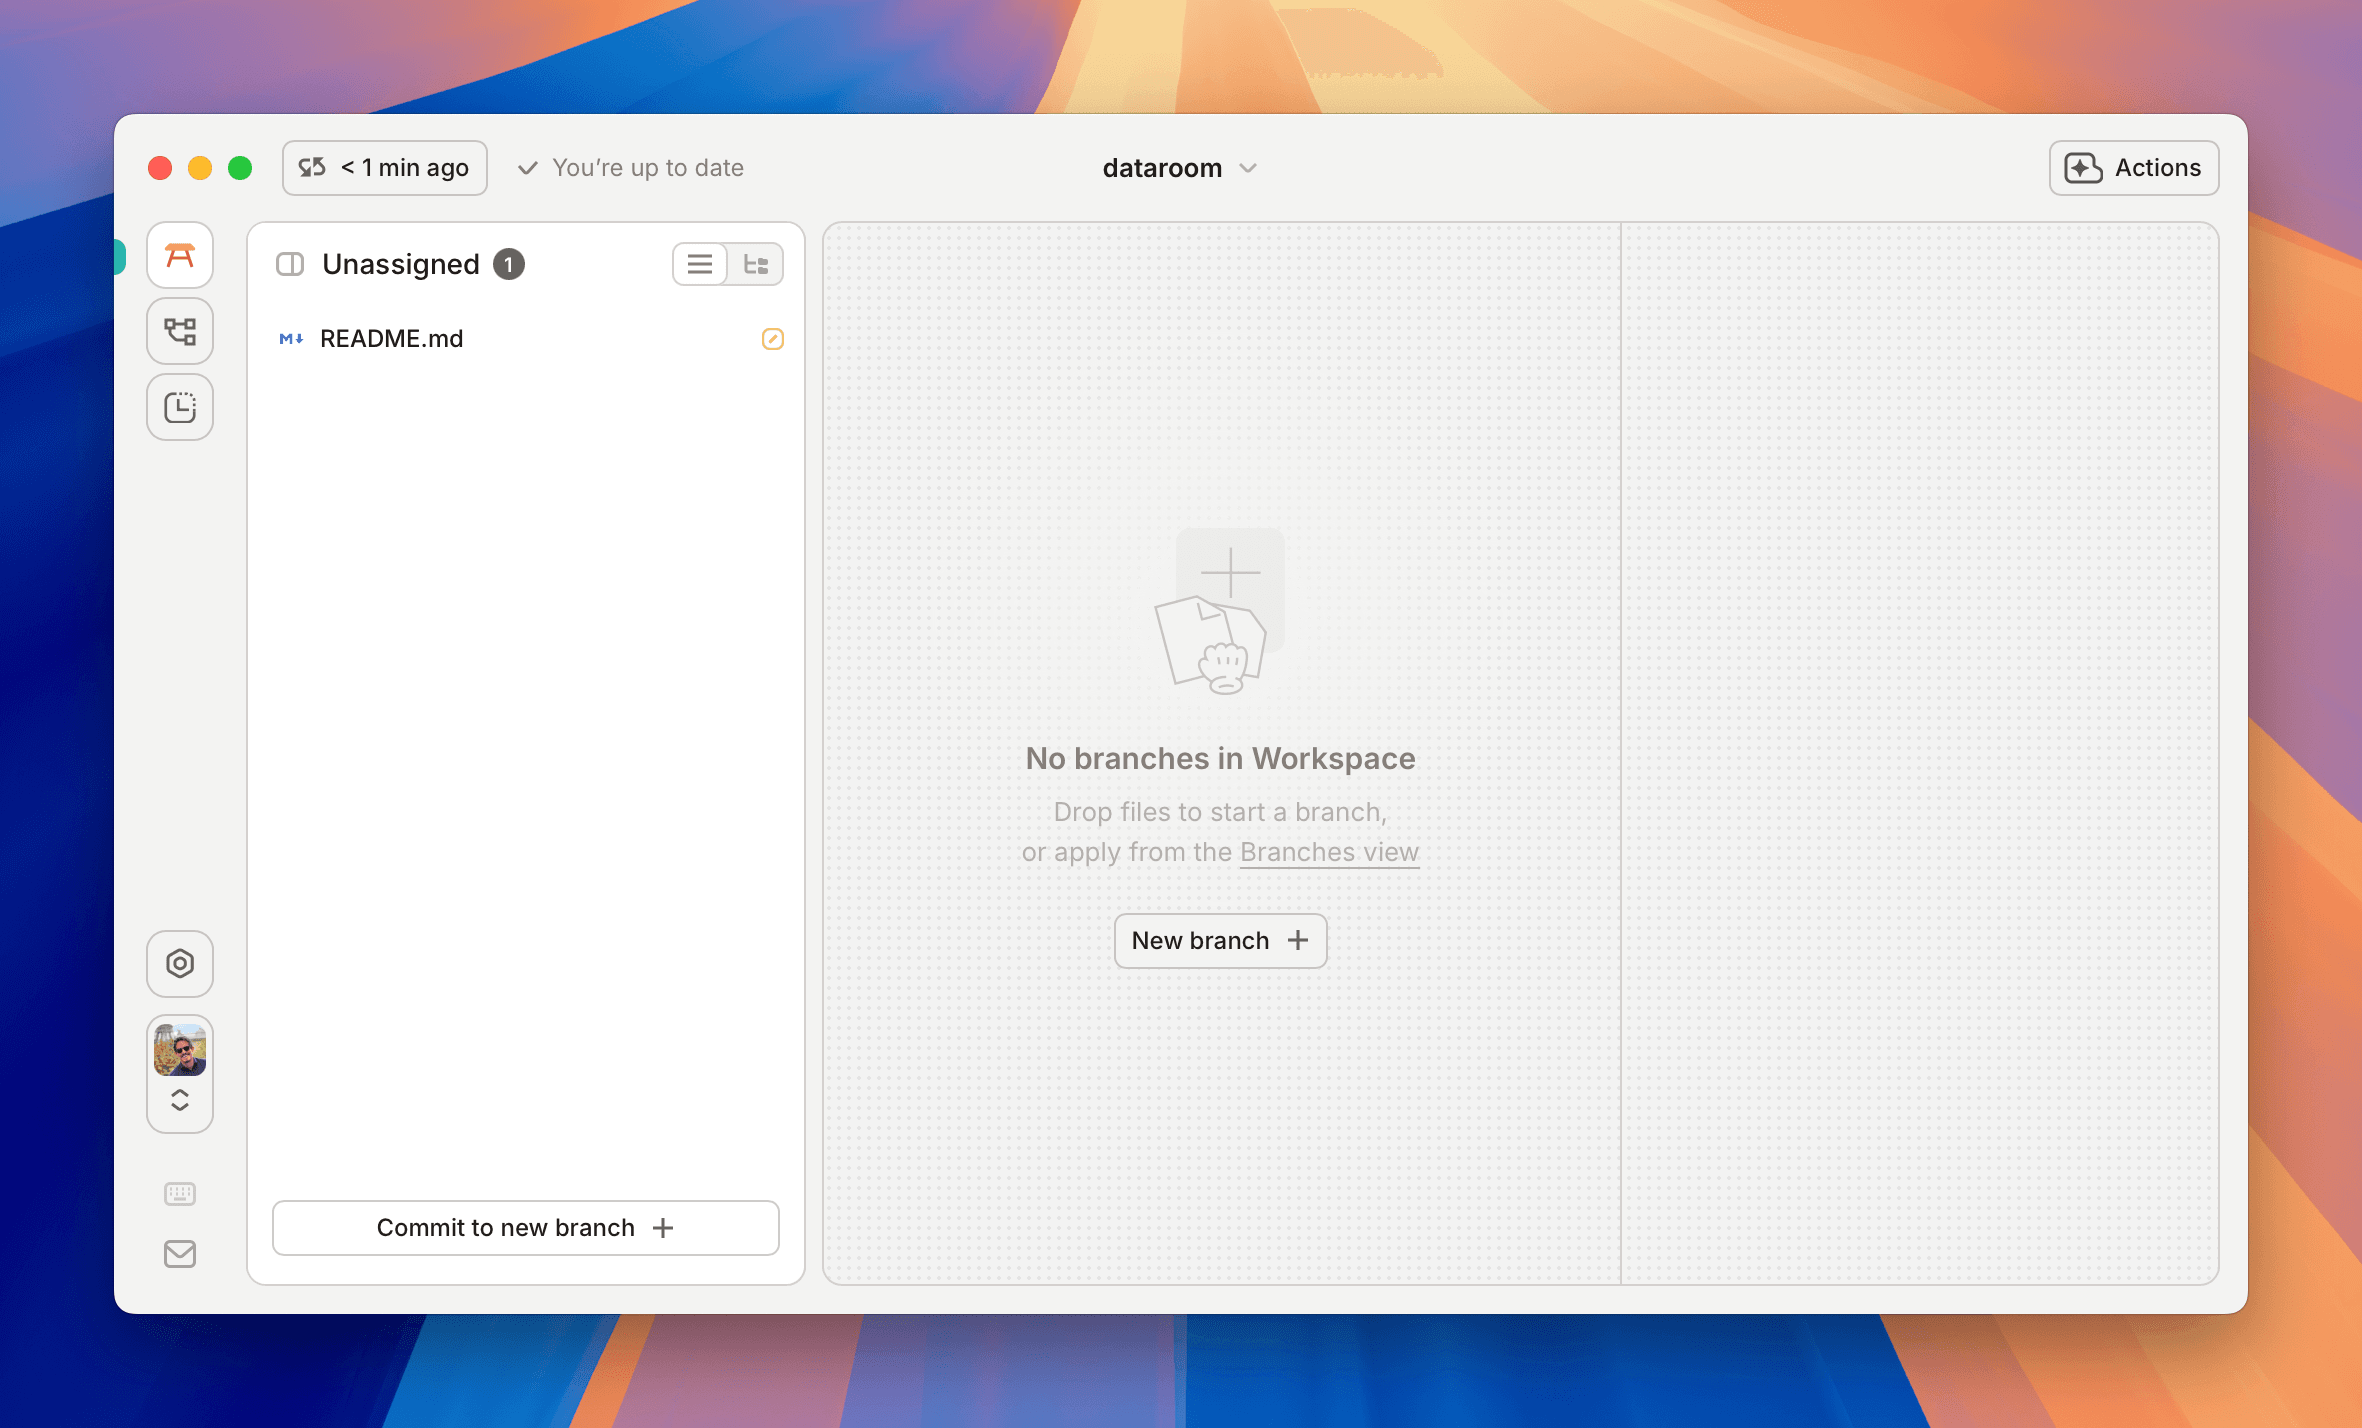Click the mail feedback icon
This screenshot has height=1428, width=2362.
[180, 1254]
